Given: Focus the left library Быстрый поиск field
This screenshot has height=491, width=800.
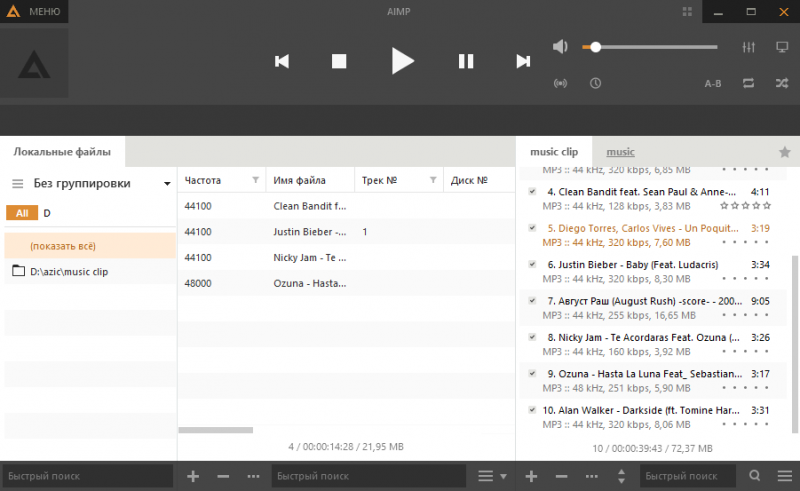Looking at the screenshot, I should click(88, 476).
